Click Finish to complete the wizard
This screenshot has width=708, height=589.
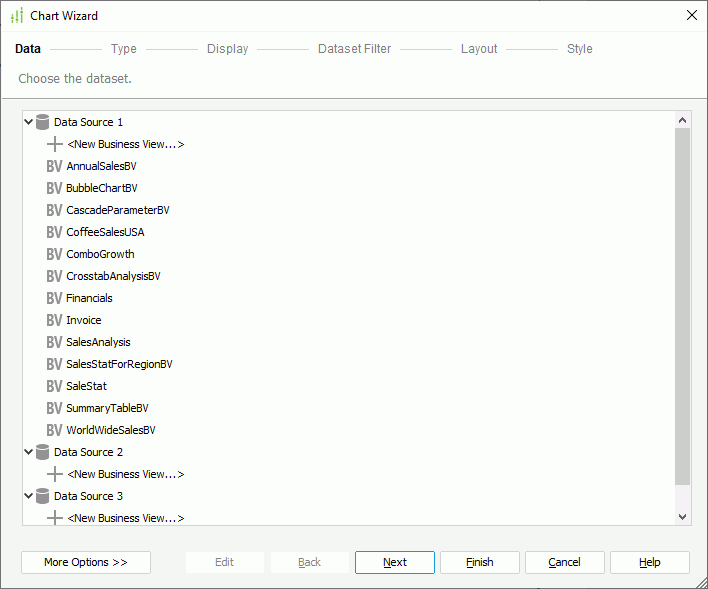click(x=480, y=562)
